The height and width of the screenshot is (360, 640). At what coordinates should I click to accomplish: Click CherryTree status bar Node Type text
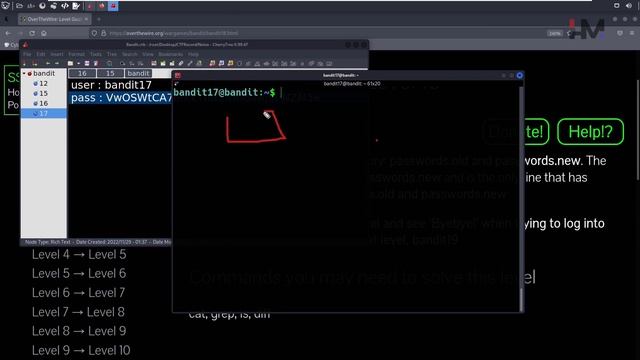[47, 242]
